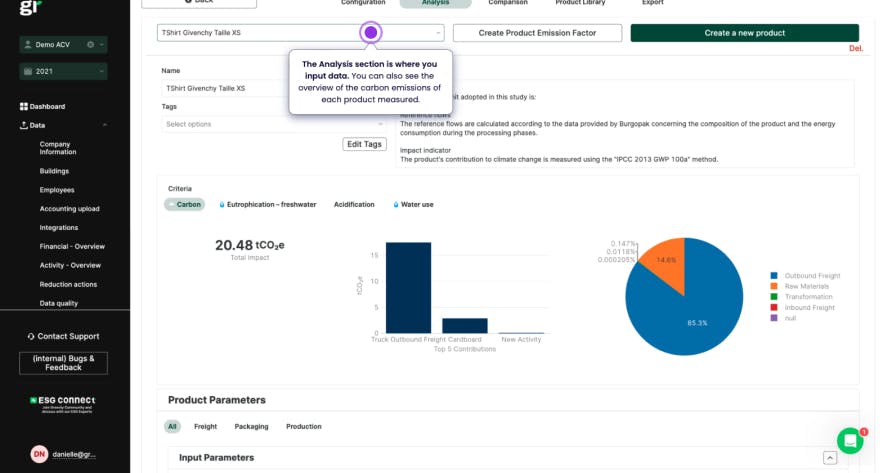
Task: Collapse the Input Parameters section
Action: 830,458
